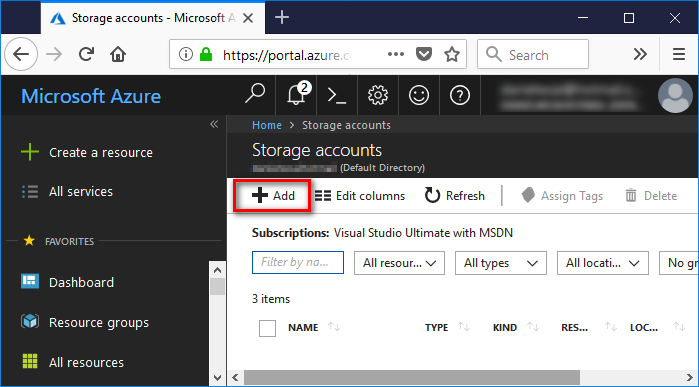Refresh the storage accounts list
This screenshot has width=699, height=387.
(454, 196)
